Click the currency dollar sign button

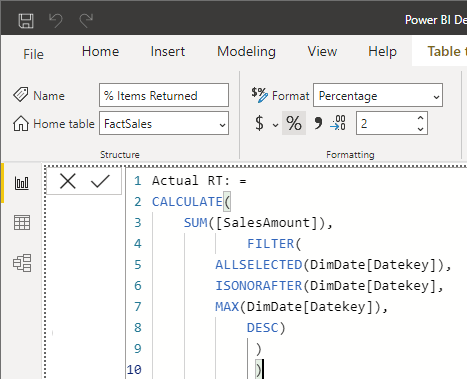[259, 123]
